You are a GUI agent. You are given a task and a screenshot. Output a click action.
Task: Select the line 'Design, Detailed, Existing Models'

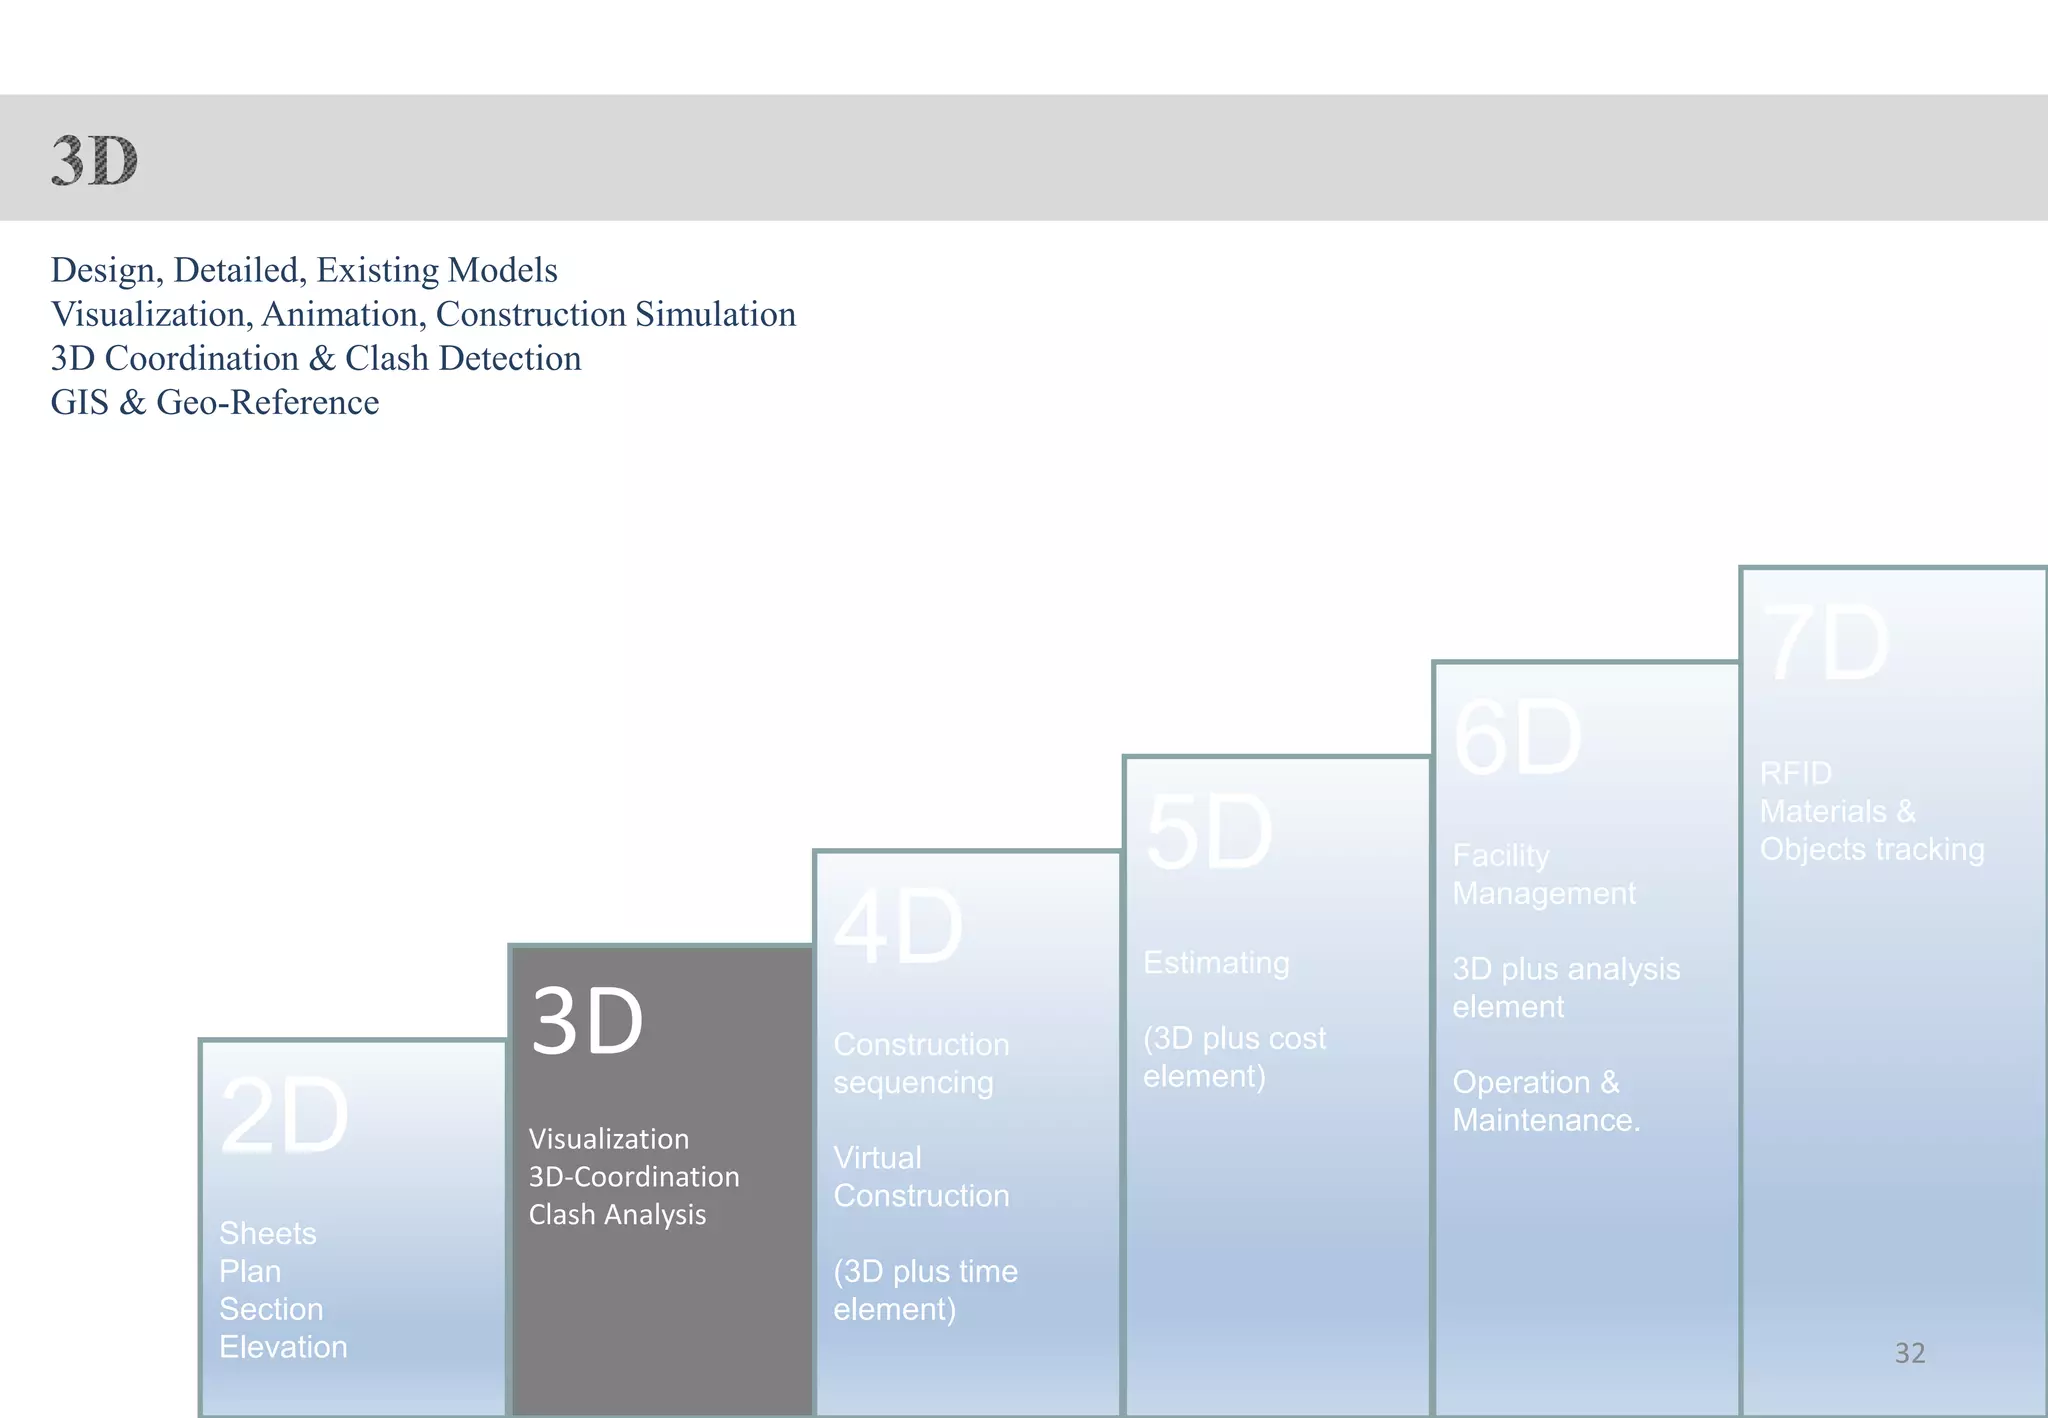pyautogui.click(x=304, y=270)
